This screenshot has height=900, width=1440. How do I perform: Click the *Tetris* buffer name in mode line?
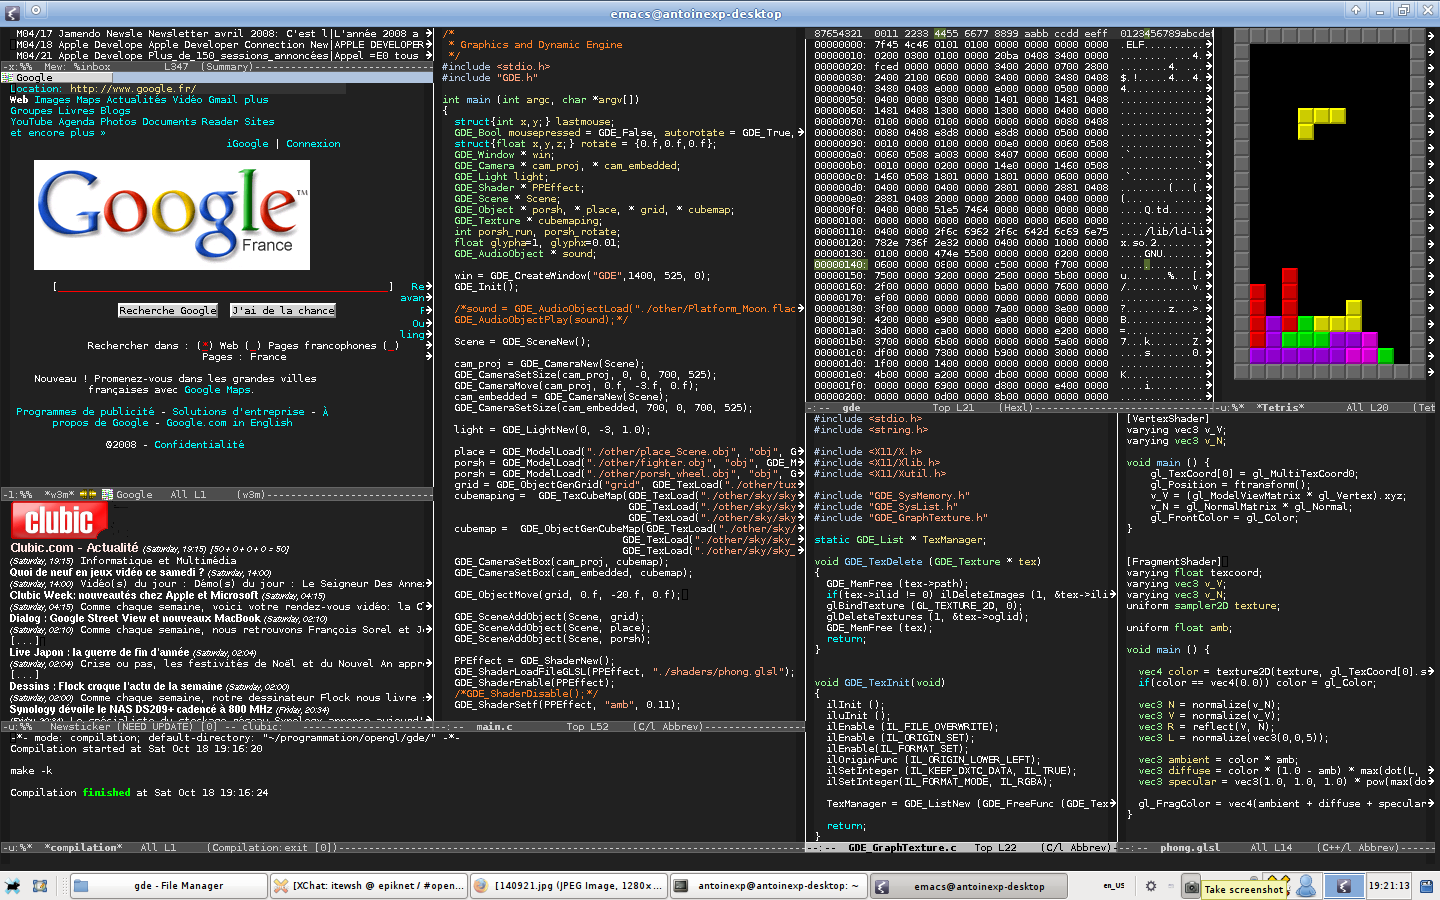click(x=1280, y=408)
